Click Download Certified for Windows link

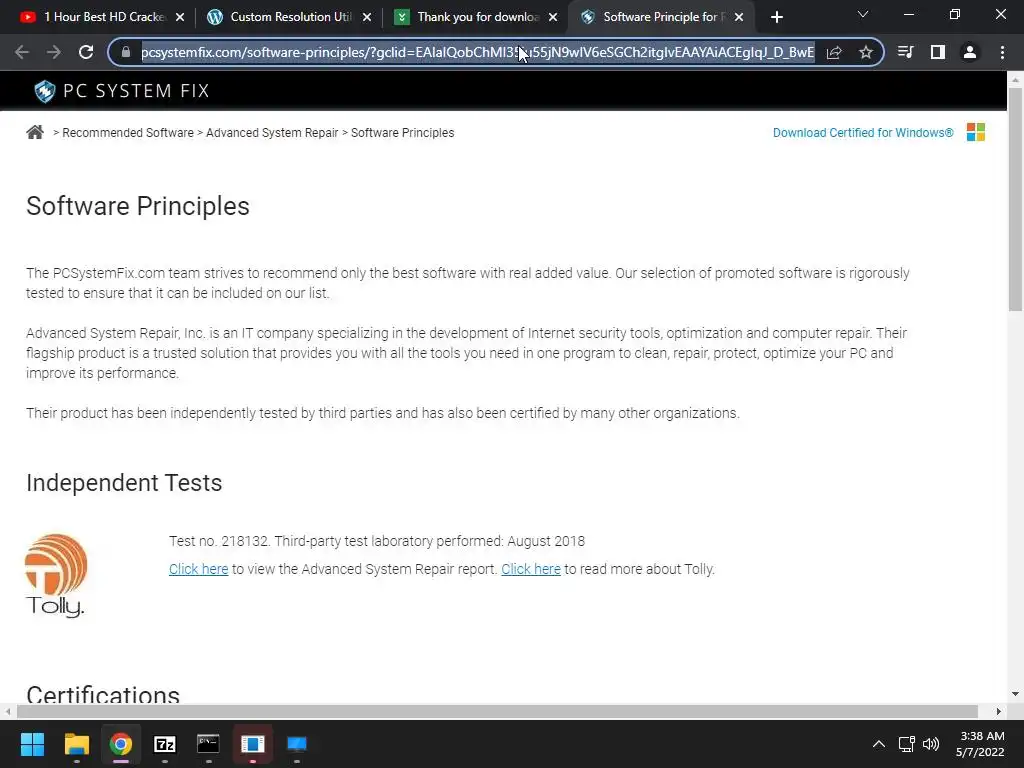point(863,133)
